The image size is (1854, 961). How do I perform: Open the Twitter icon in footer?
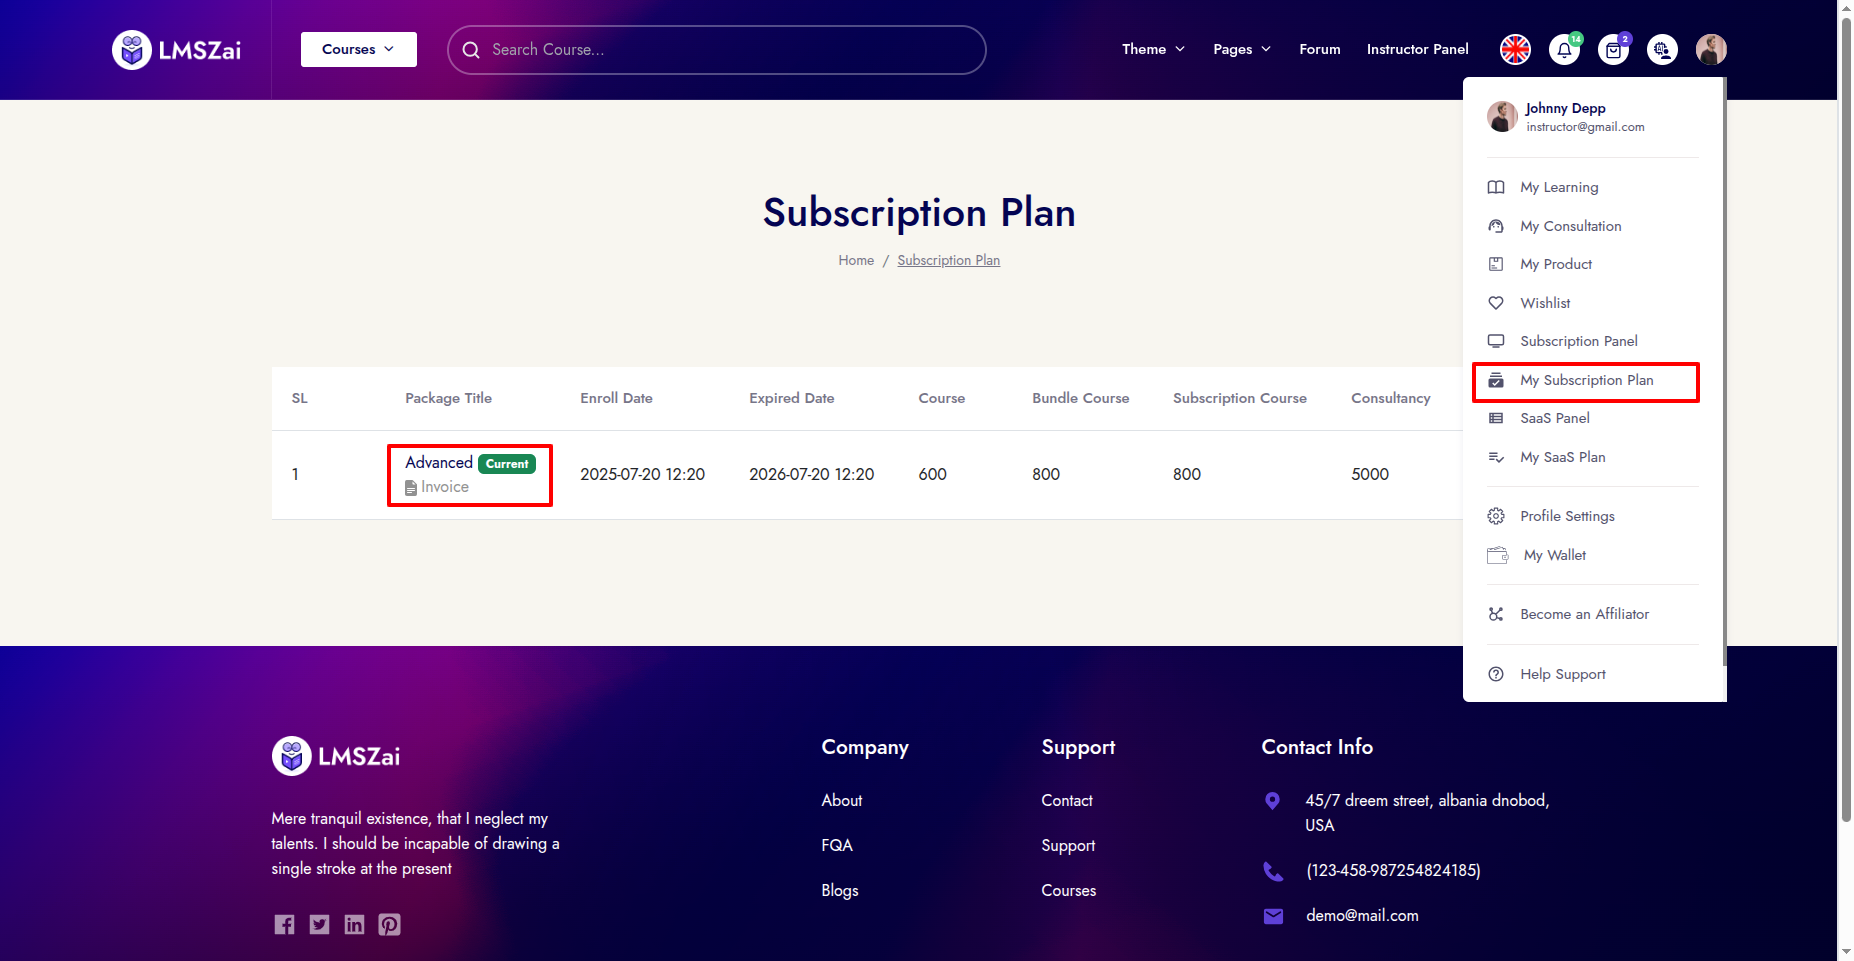pos(319,924)
